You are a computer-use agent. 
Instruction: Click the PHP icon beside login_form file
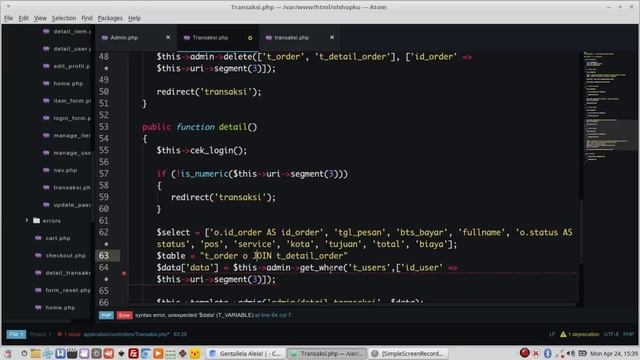click(46, 118)
